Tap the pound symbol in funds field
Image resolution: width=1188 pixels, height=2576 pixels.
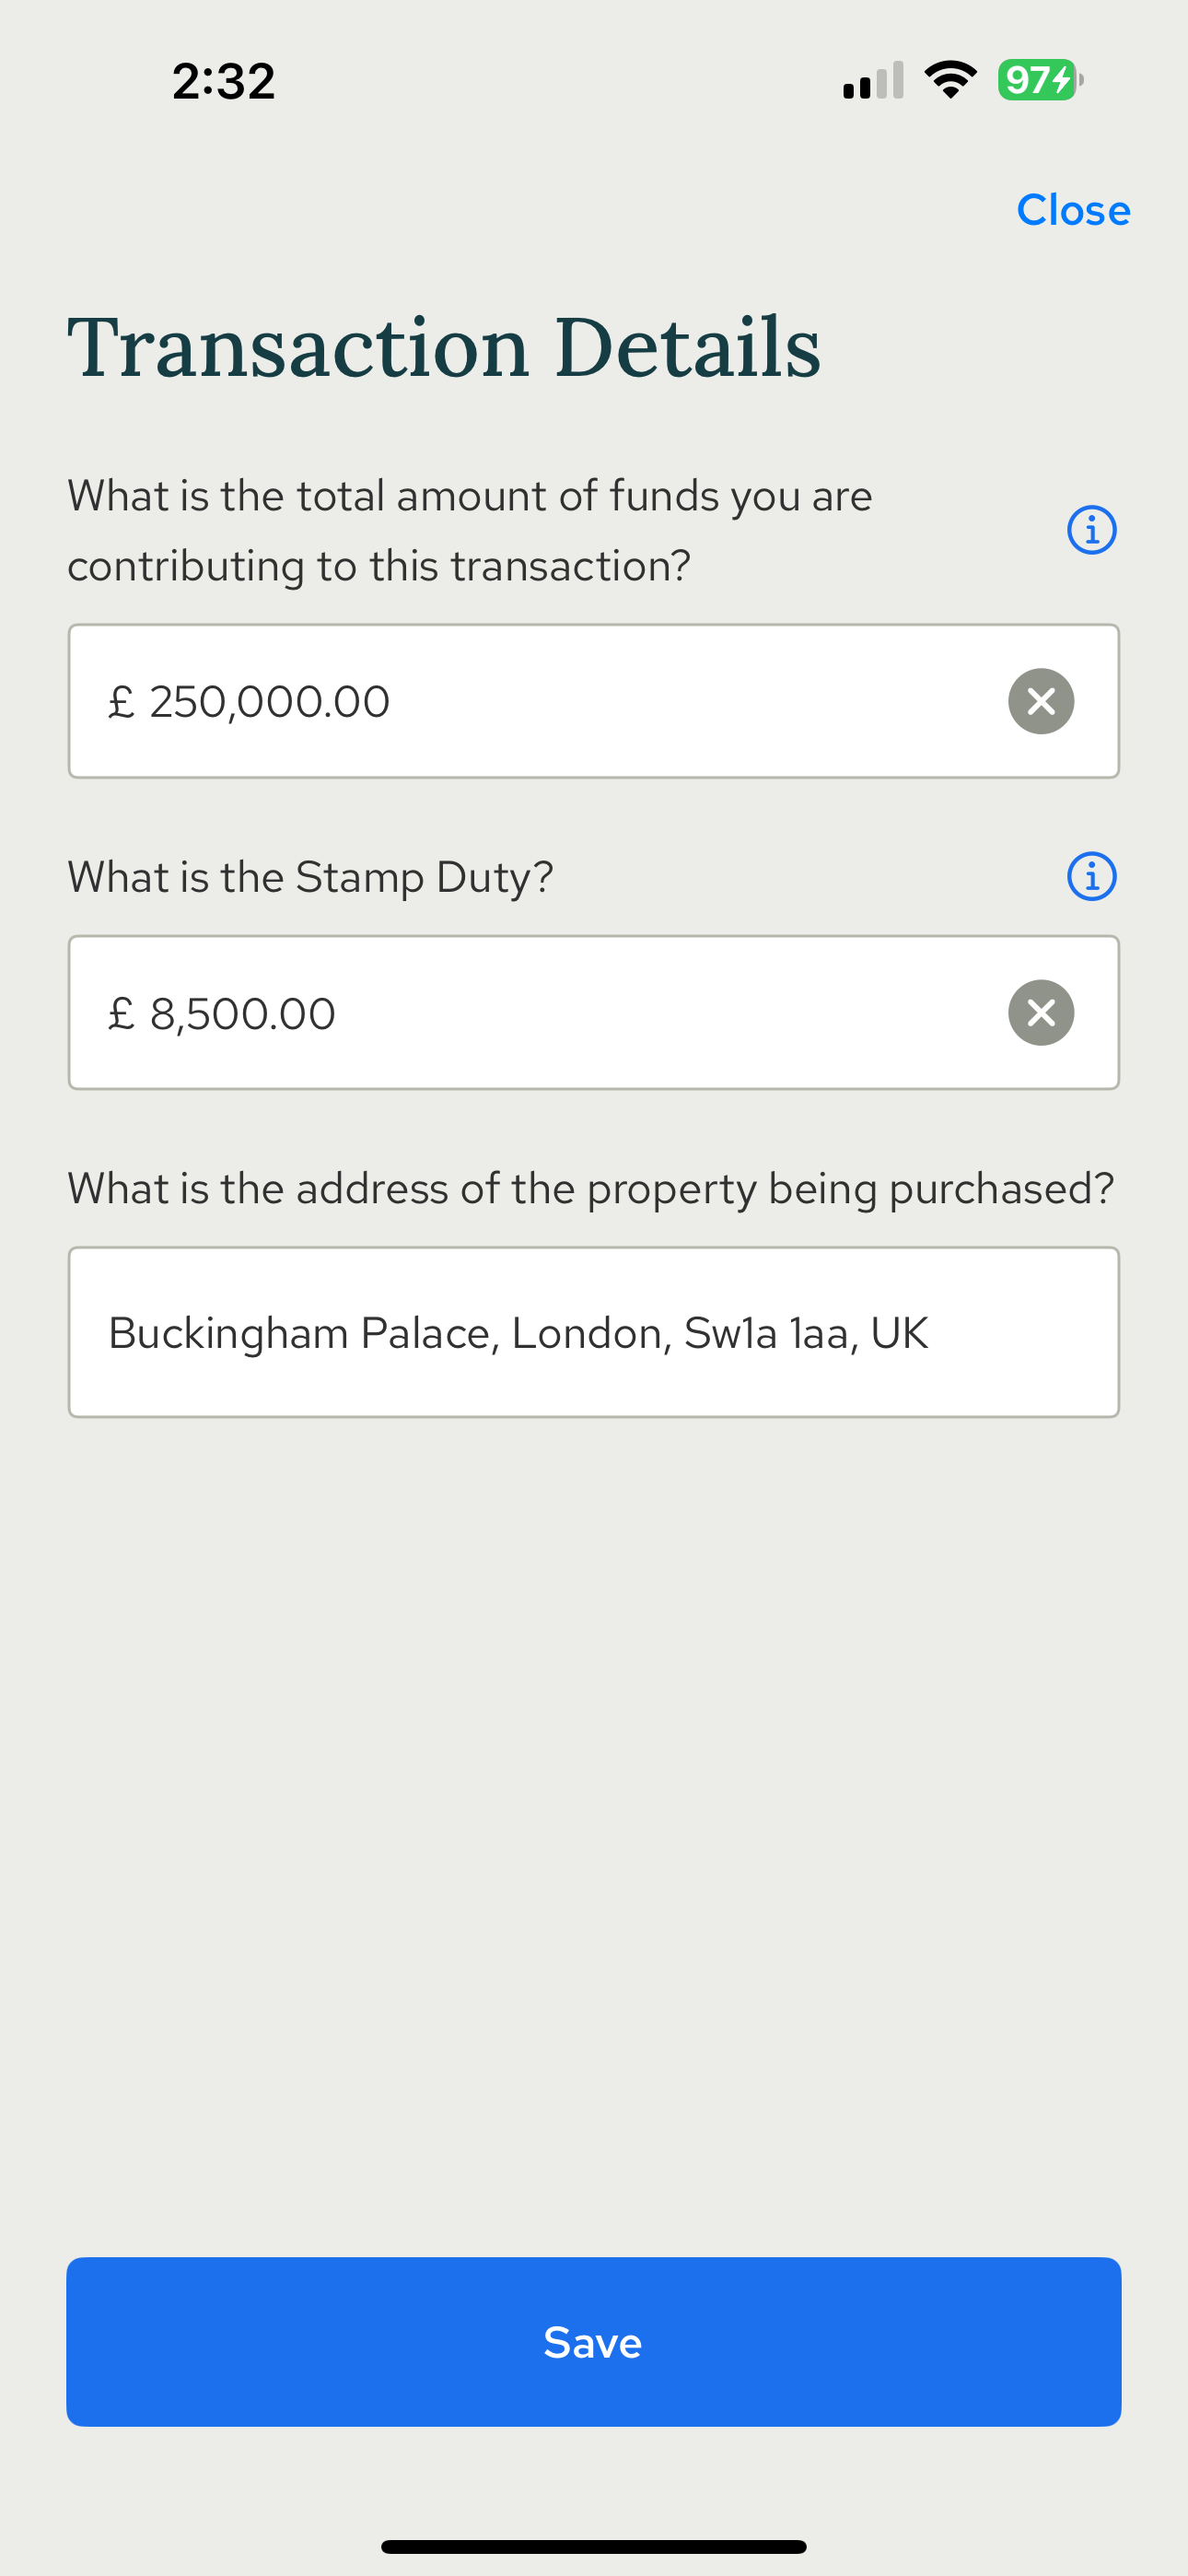(121, 702)
